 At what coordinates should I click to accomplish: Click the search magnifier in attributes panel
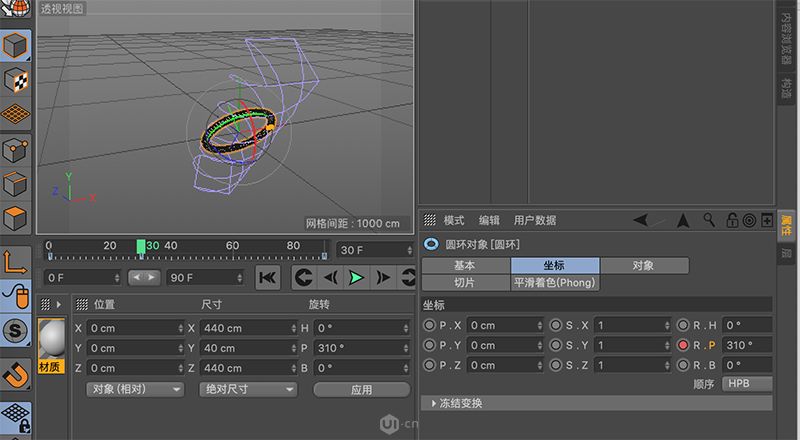[x=709, y=220]
